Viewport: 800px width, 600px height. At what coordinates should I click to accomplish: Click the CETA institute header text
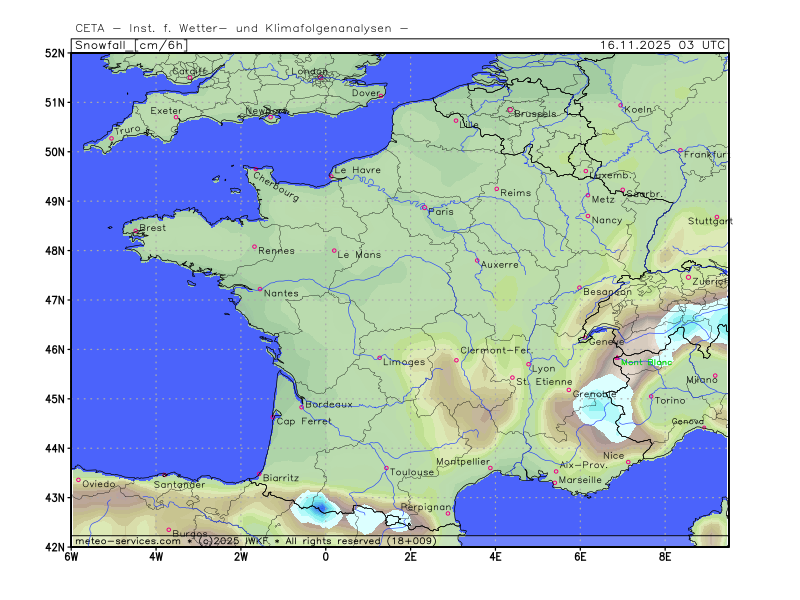[240, 28]
